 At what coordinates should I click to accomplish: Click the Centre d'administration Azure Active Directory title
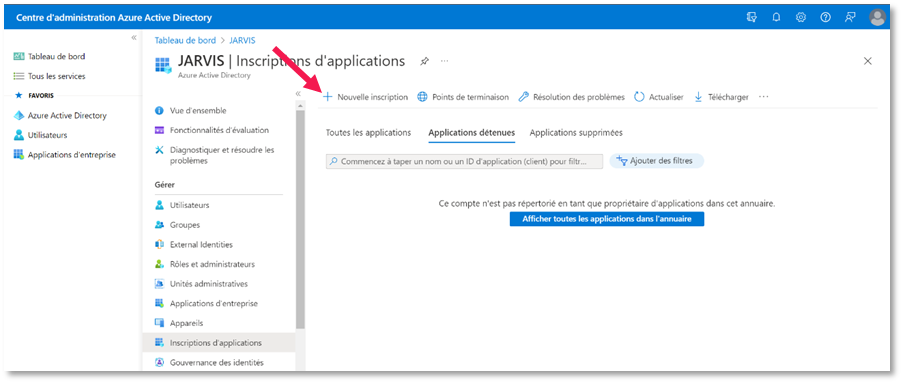tap(113, 18)
